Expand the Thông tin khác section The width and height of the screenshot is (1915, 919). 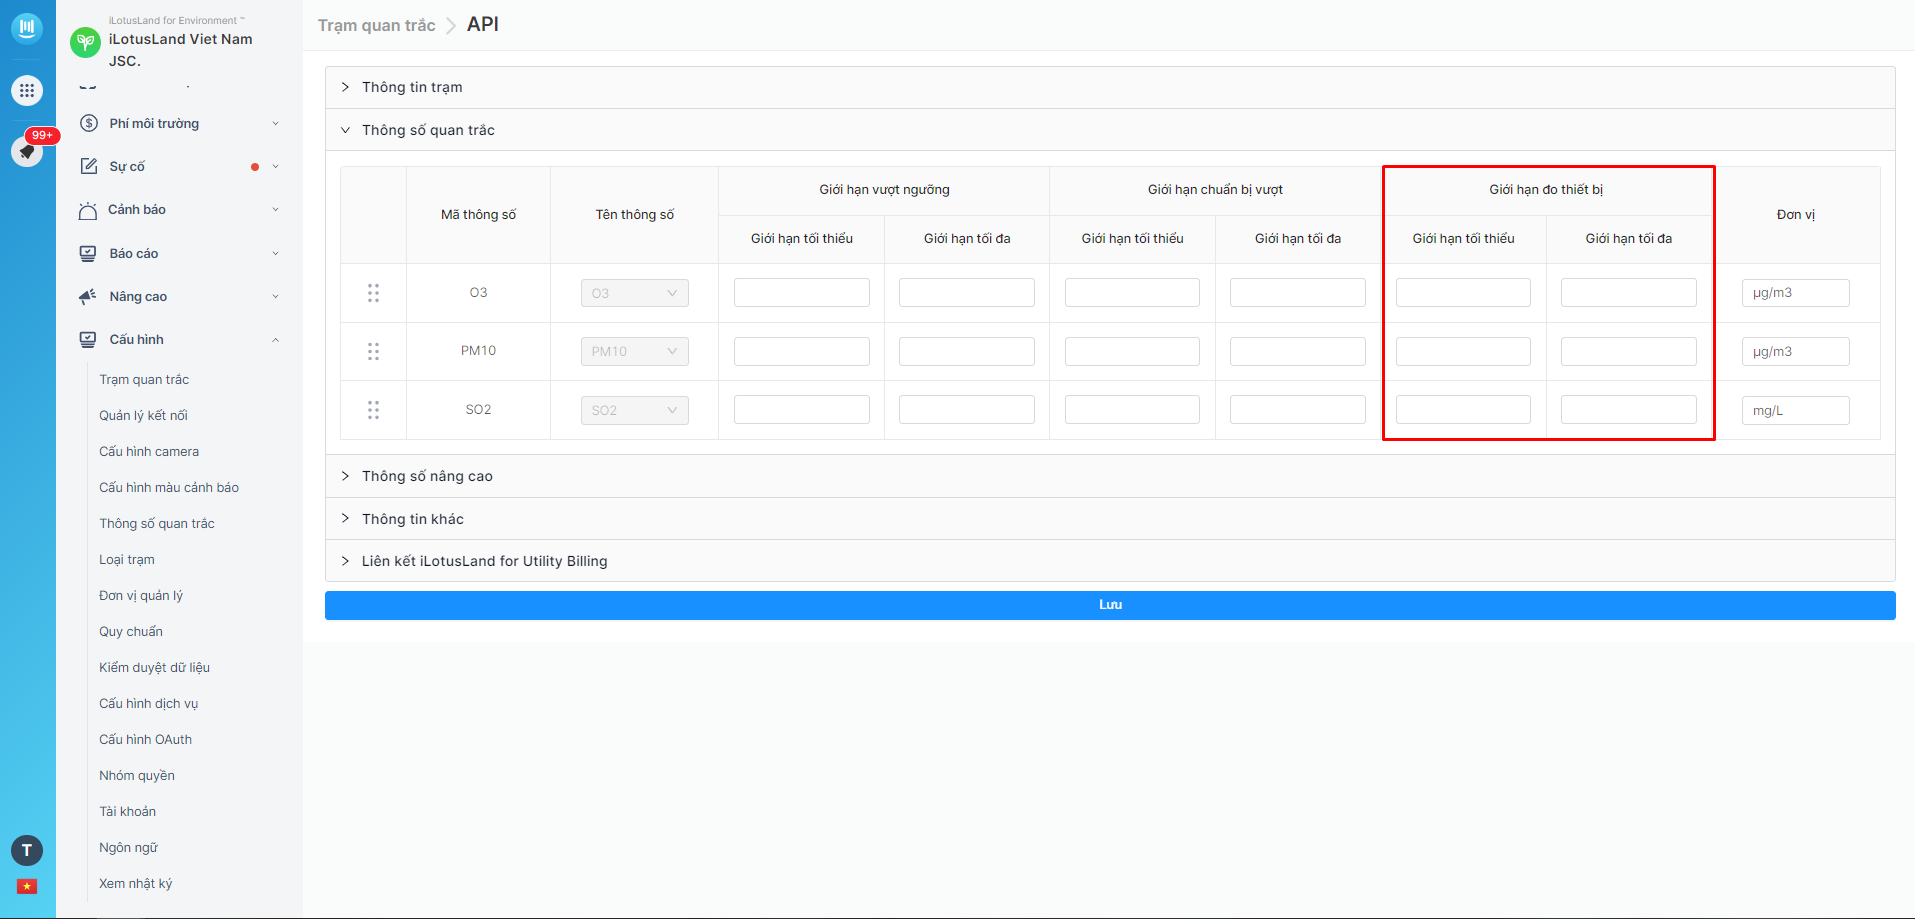1110,519
